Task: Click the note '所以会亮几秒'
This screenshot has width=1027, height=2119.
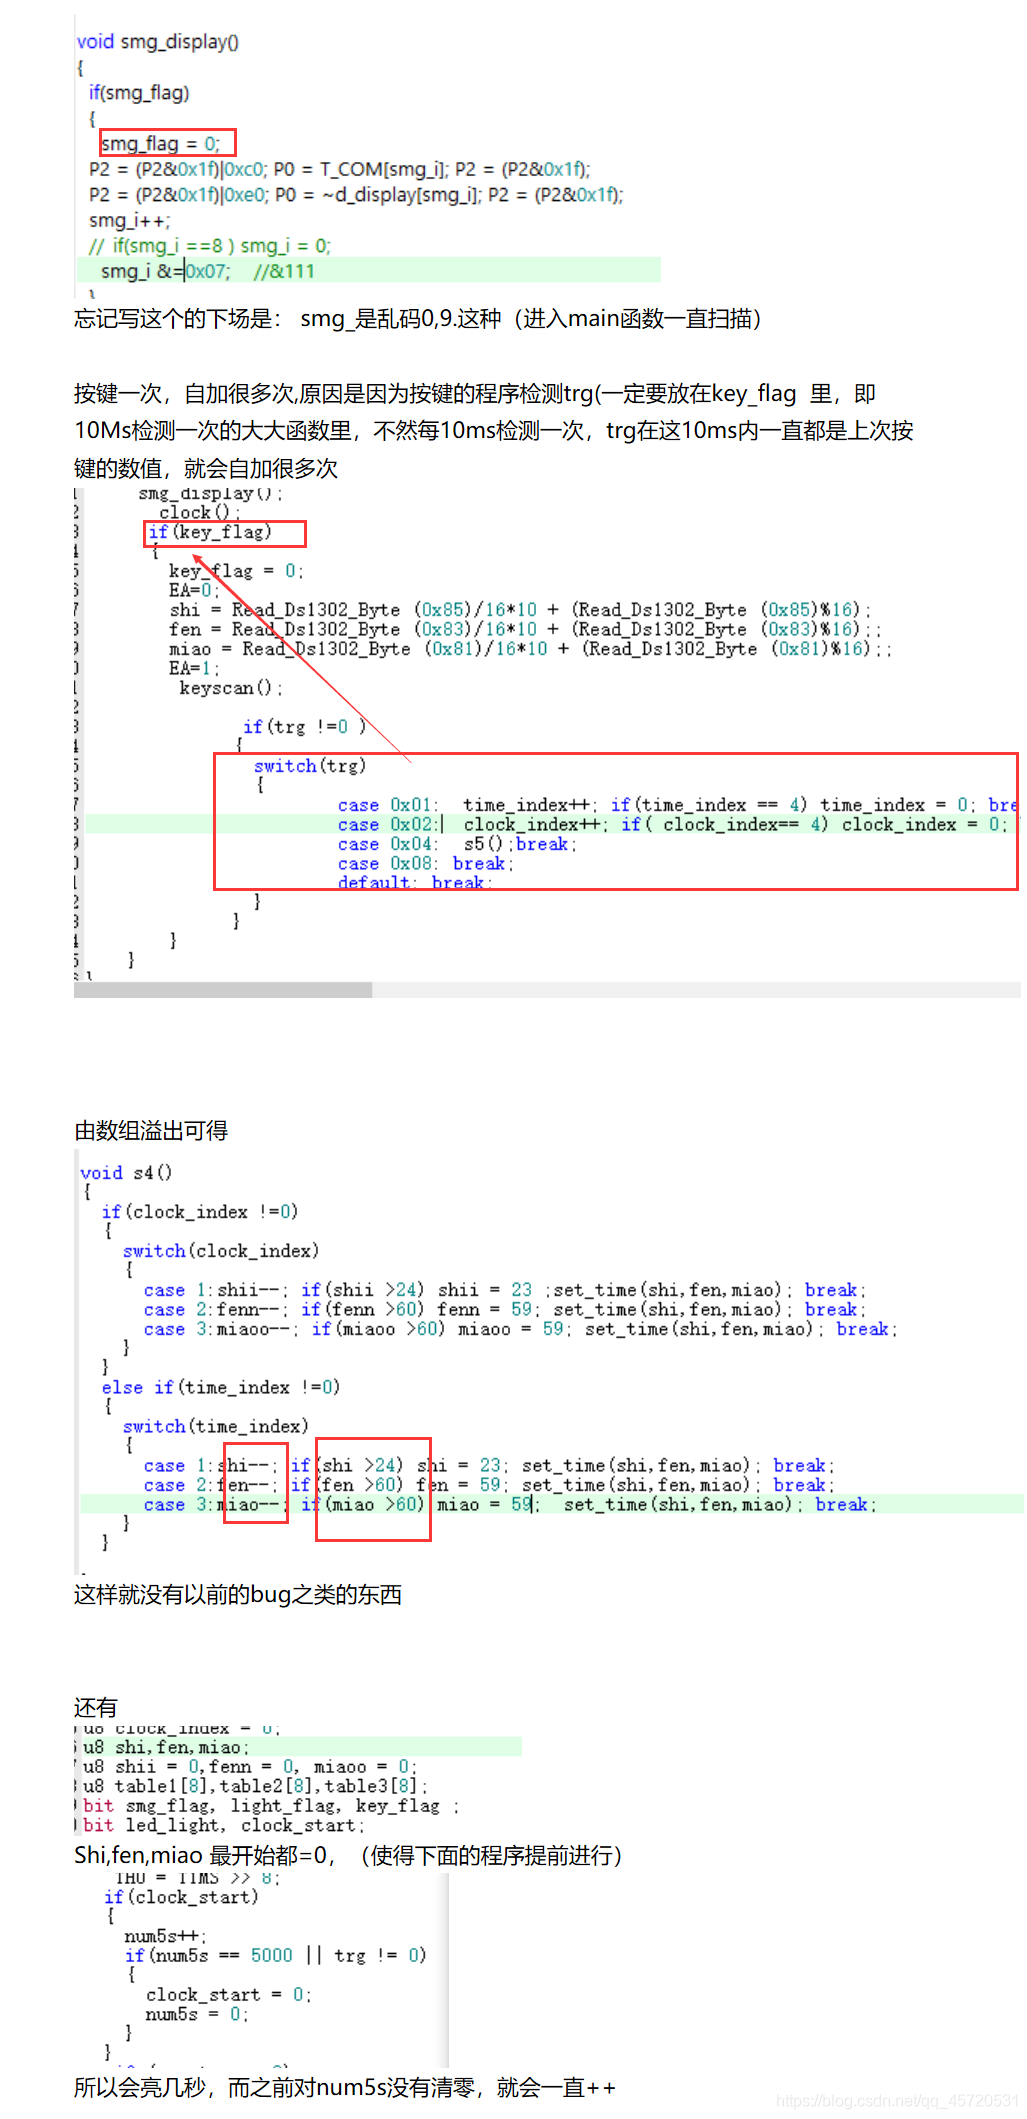Action: pyautogui.click(x=345, y=2089)
